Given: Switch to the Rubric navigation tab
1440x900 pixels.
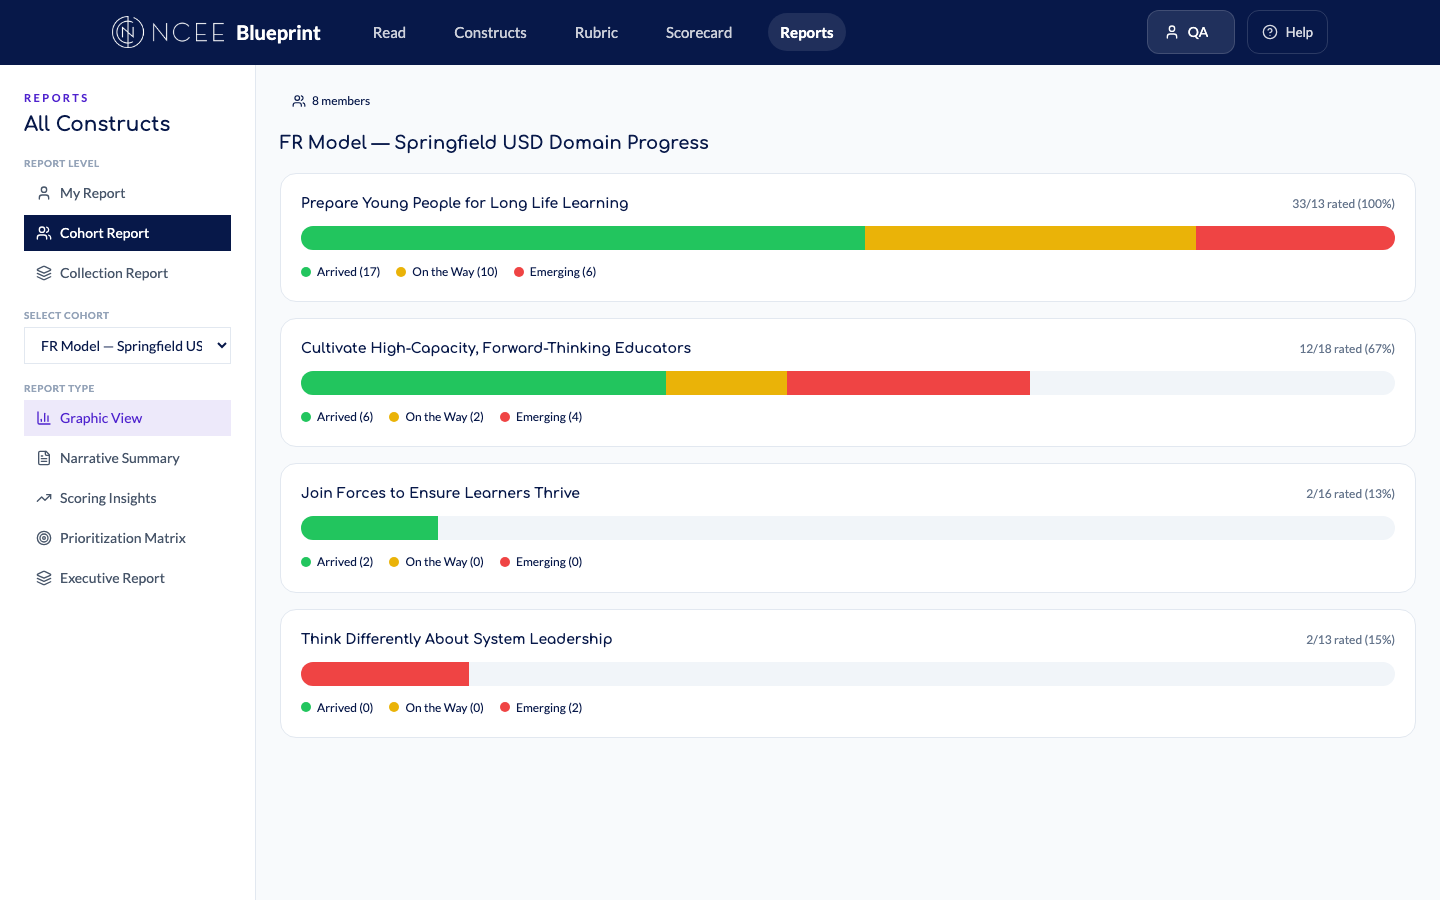Looking at the screenshot, I should click(596, 32).
